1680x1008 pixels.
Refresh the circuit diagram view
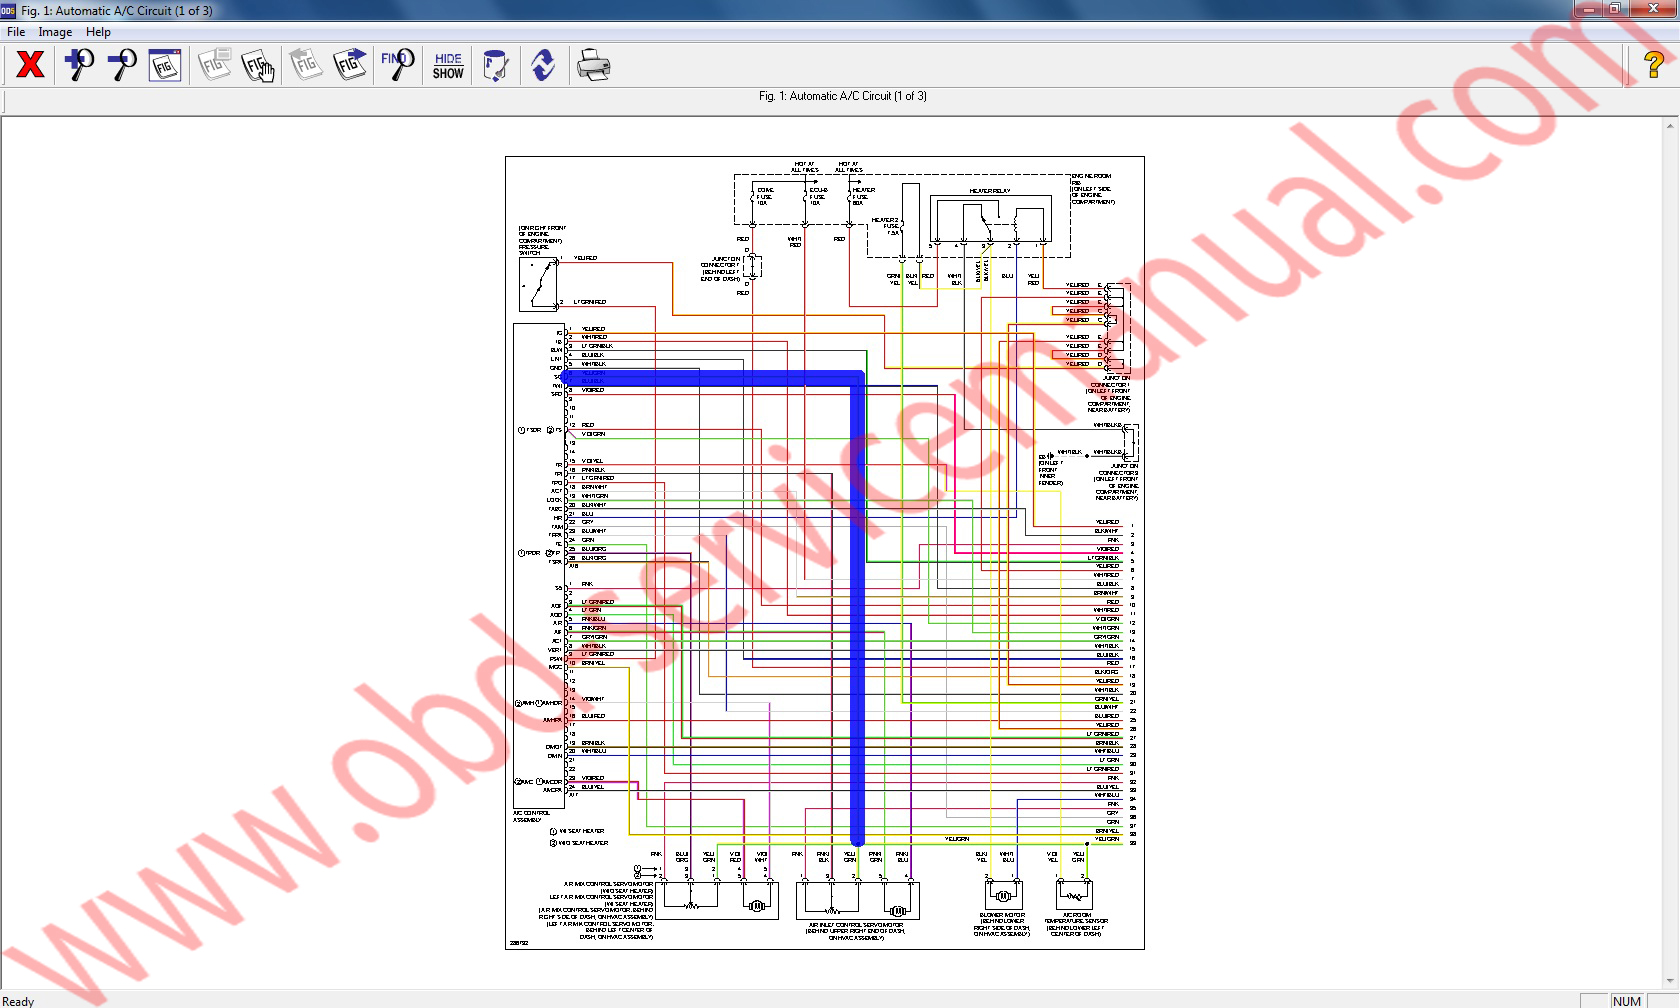pos(543,65)
